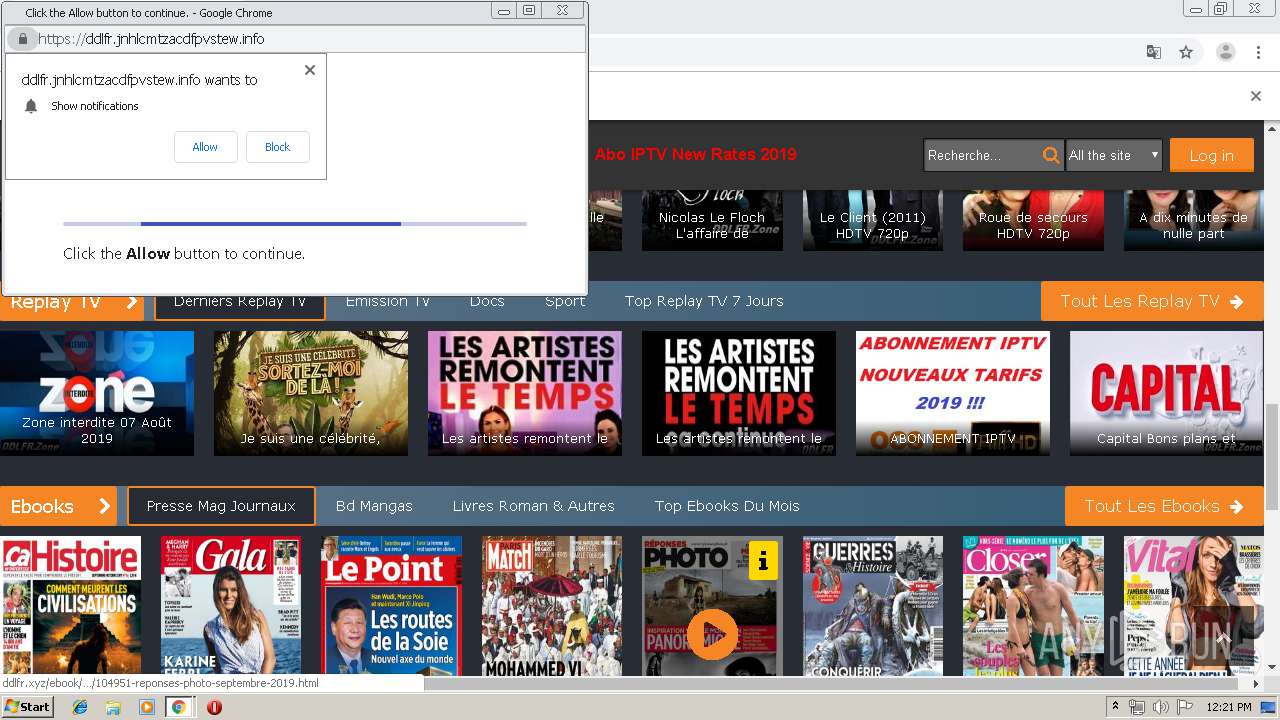Click the Google Translate icon in Chrome toolbar
This screenshot has height=720, width=1280.
[1154, 52]
